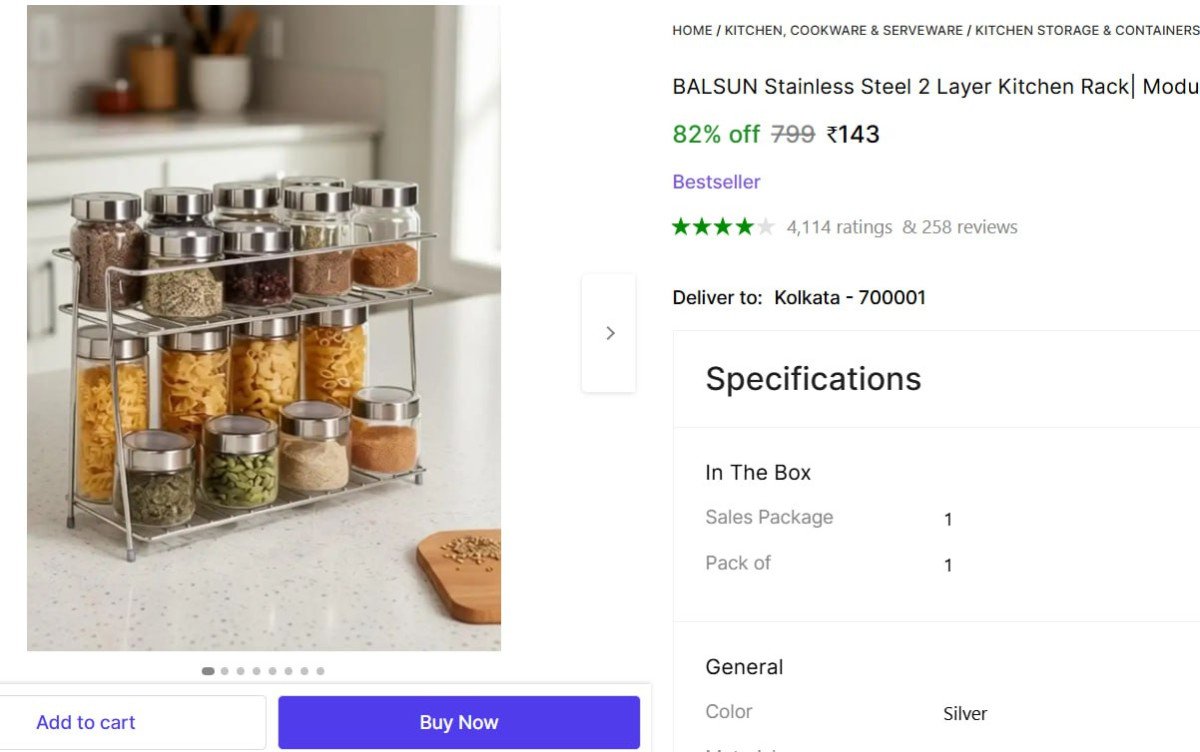
Task: Click the green star rating icons
Action: (723, 227)
